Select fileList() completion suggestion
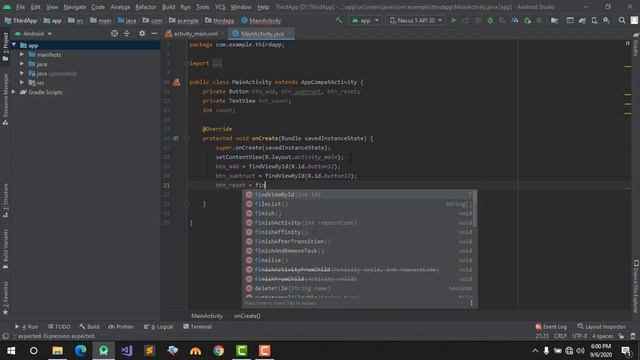Screen dimensions: 640x360 358,204
